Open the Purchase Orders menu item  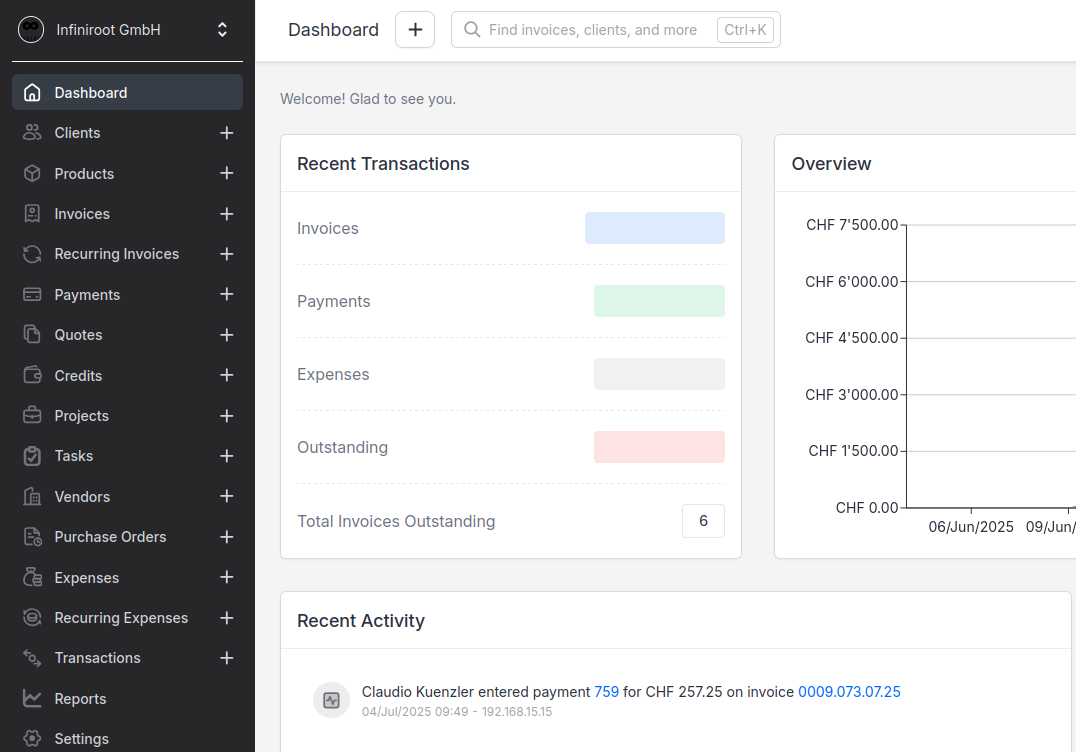coord(110,537)
